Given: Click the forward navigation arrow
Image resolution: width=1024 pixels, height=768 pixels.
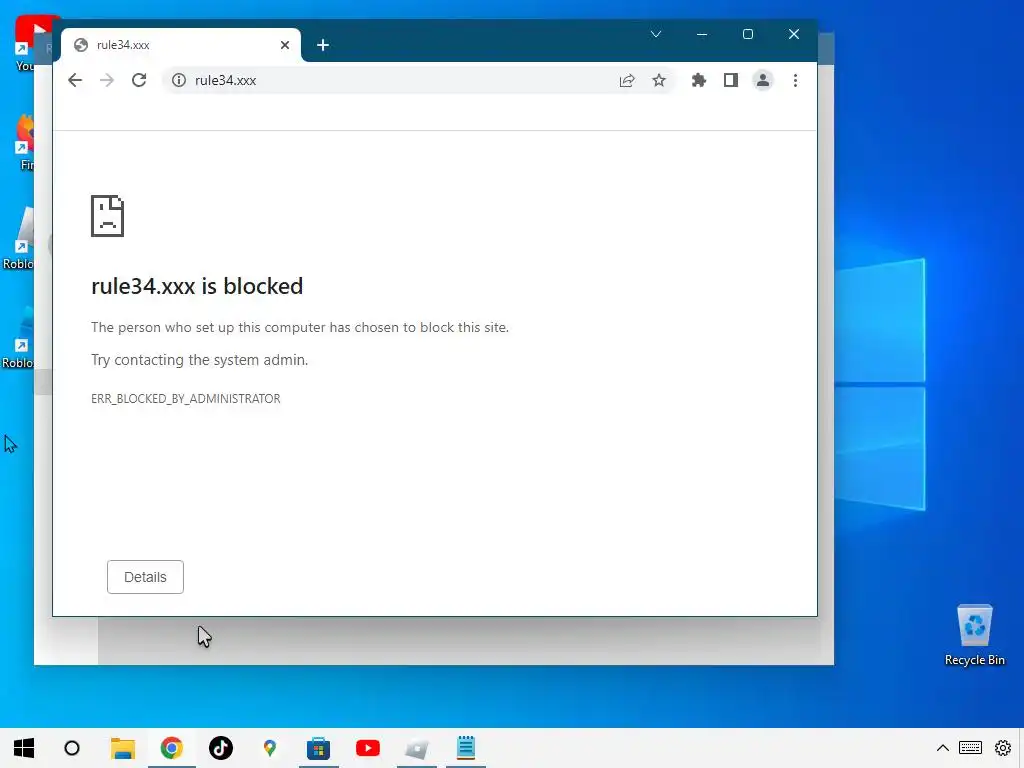Looking at the screenshot, I should tap(107, 80).
